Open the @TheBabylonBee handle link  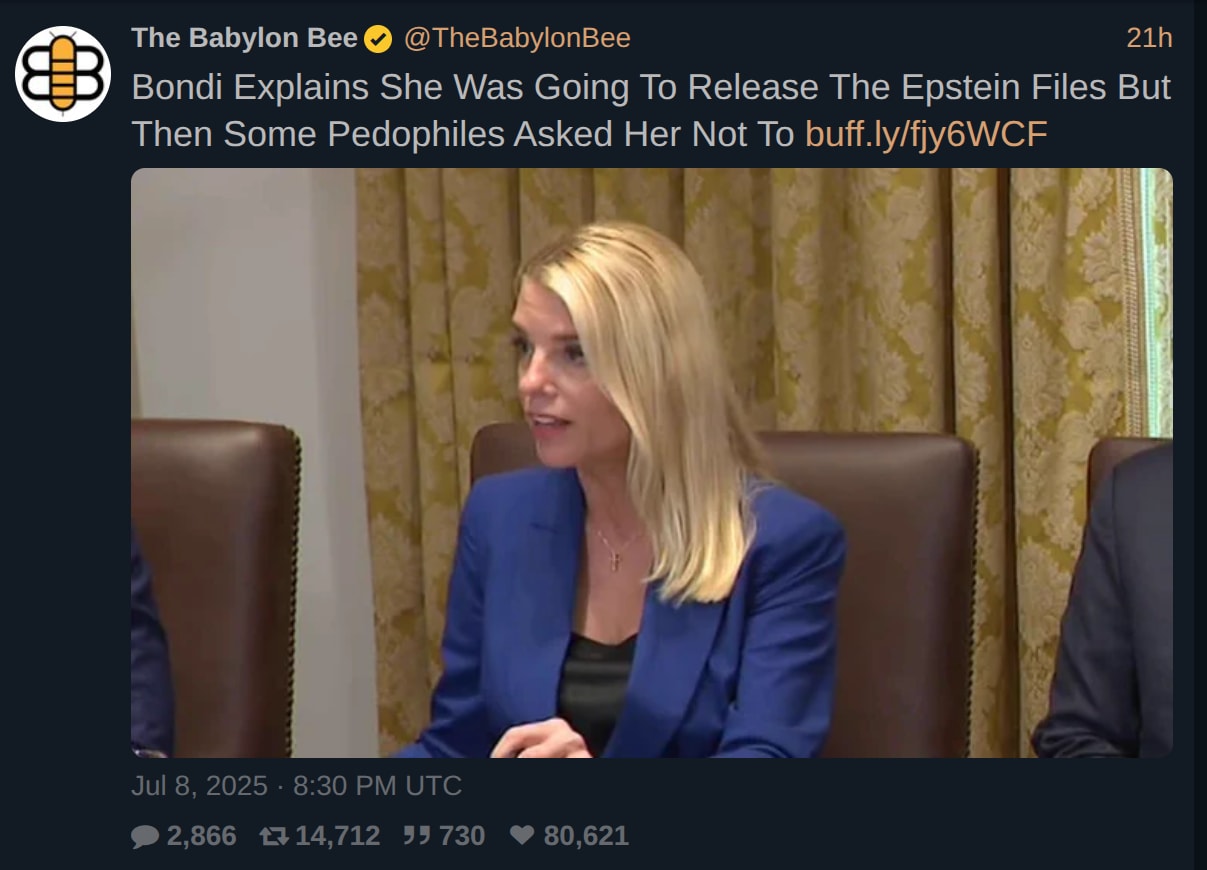coord(516,39)
